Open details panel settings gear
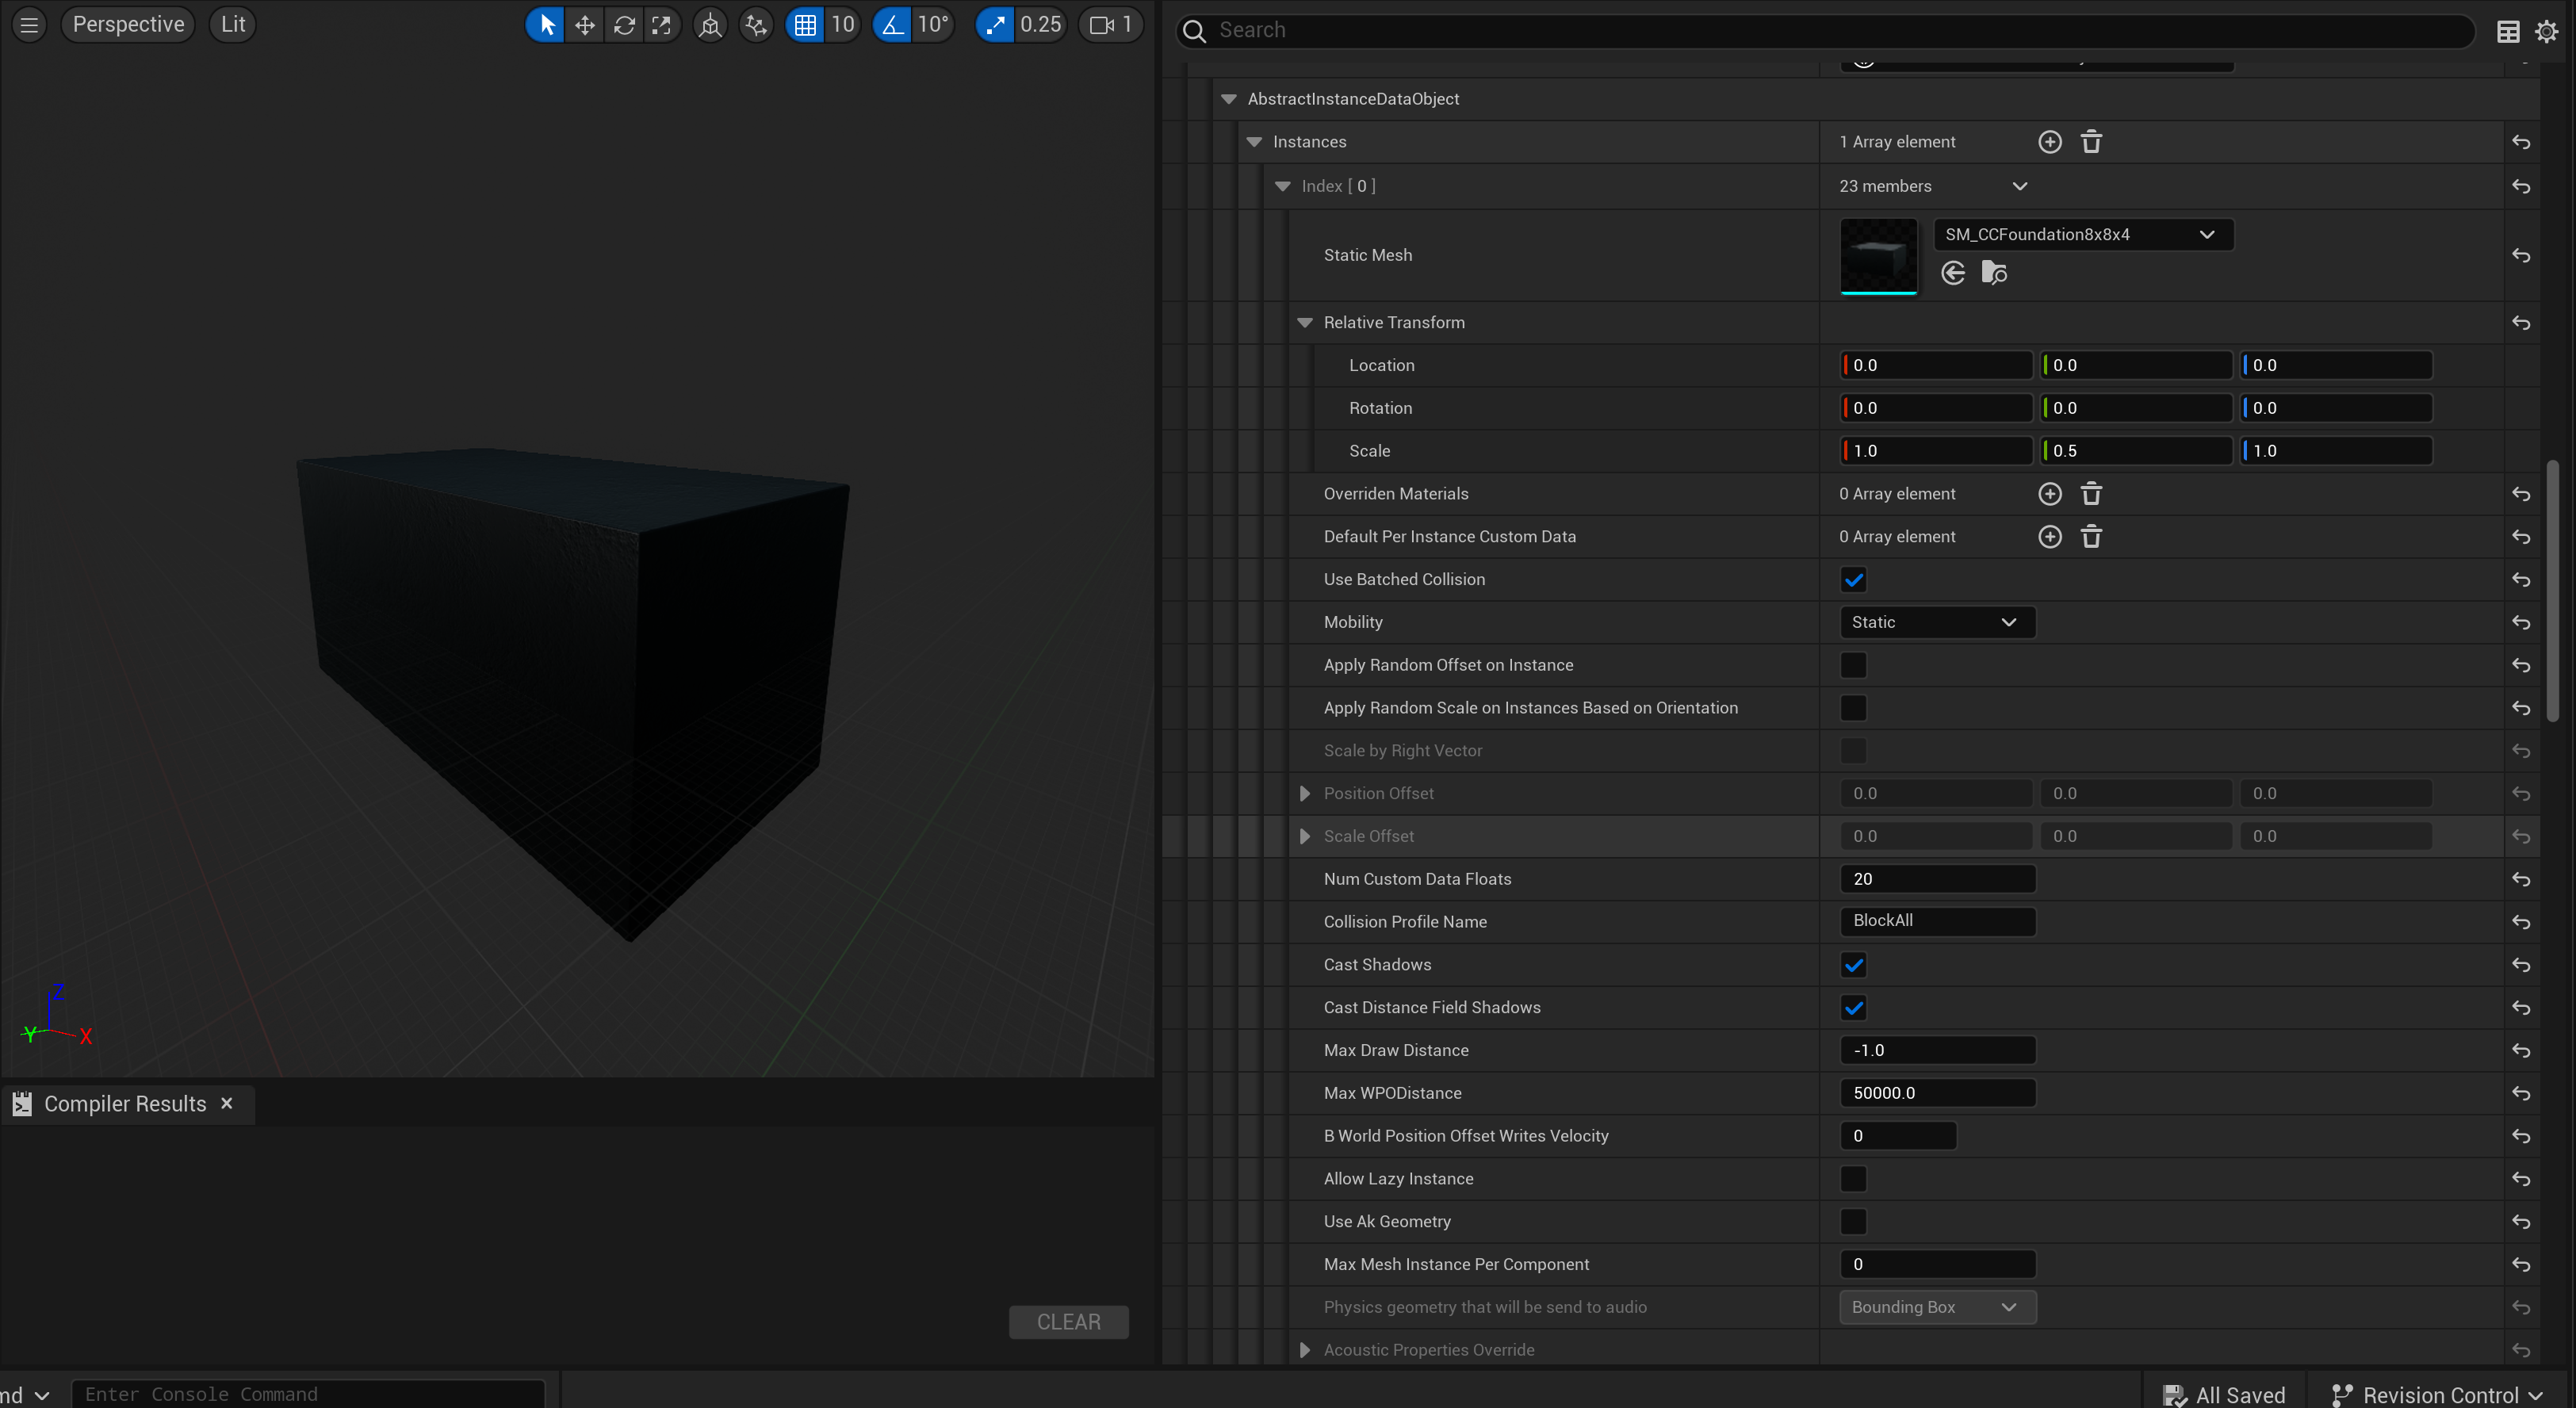This screenshot has height=1408, width=2576. 2546,31
